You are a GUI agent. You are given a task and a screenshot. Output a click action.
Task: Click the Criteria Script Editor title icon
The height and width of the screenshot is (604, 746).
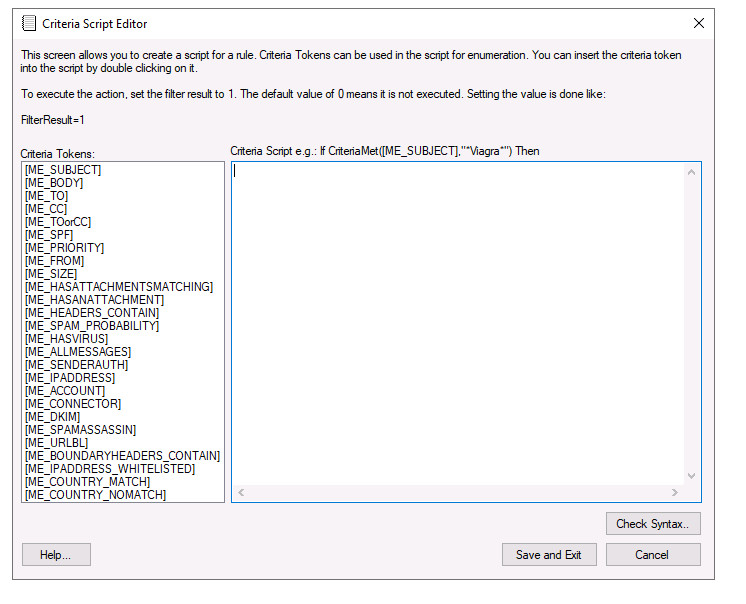pyautogui.click(x=29, y=23)
